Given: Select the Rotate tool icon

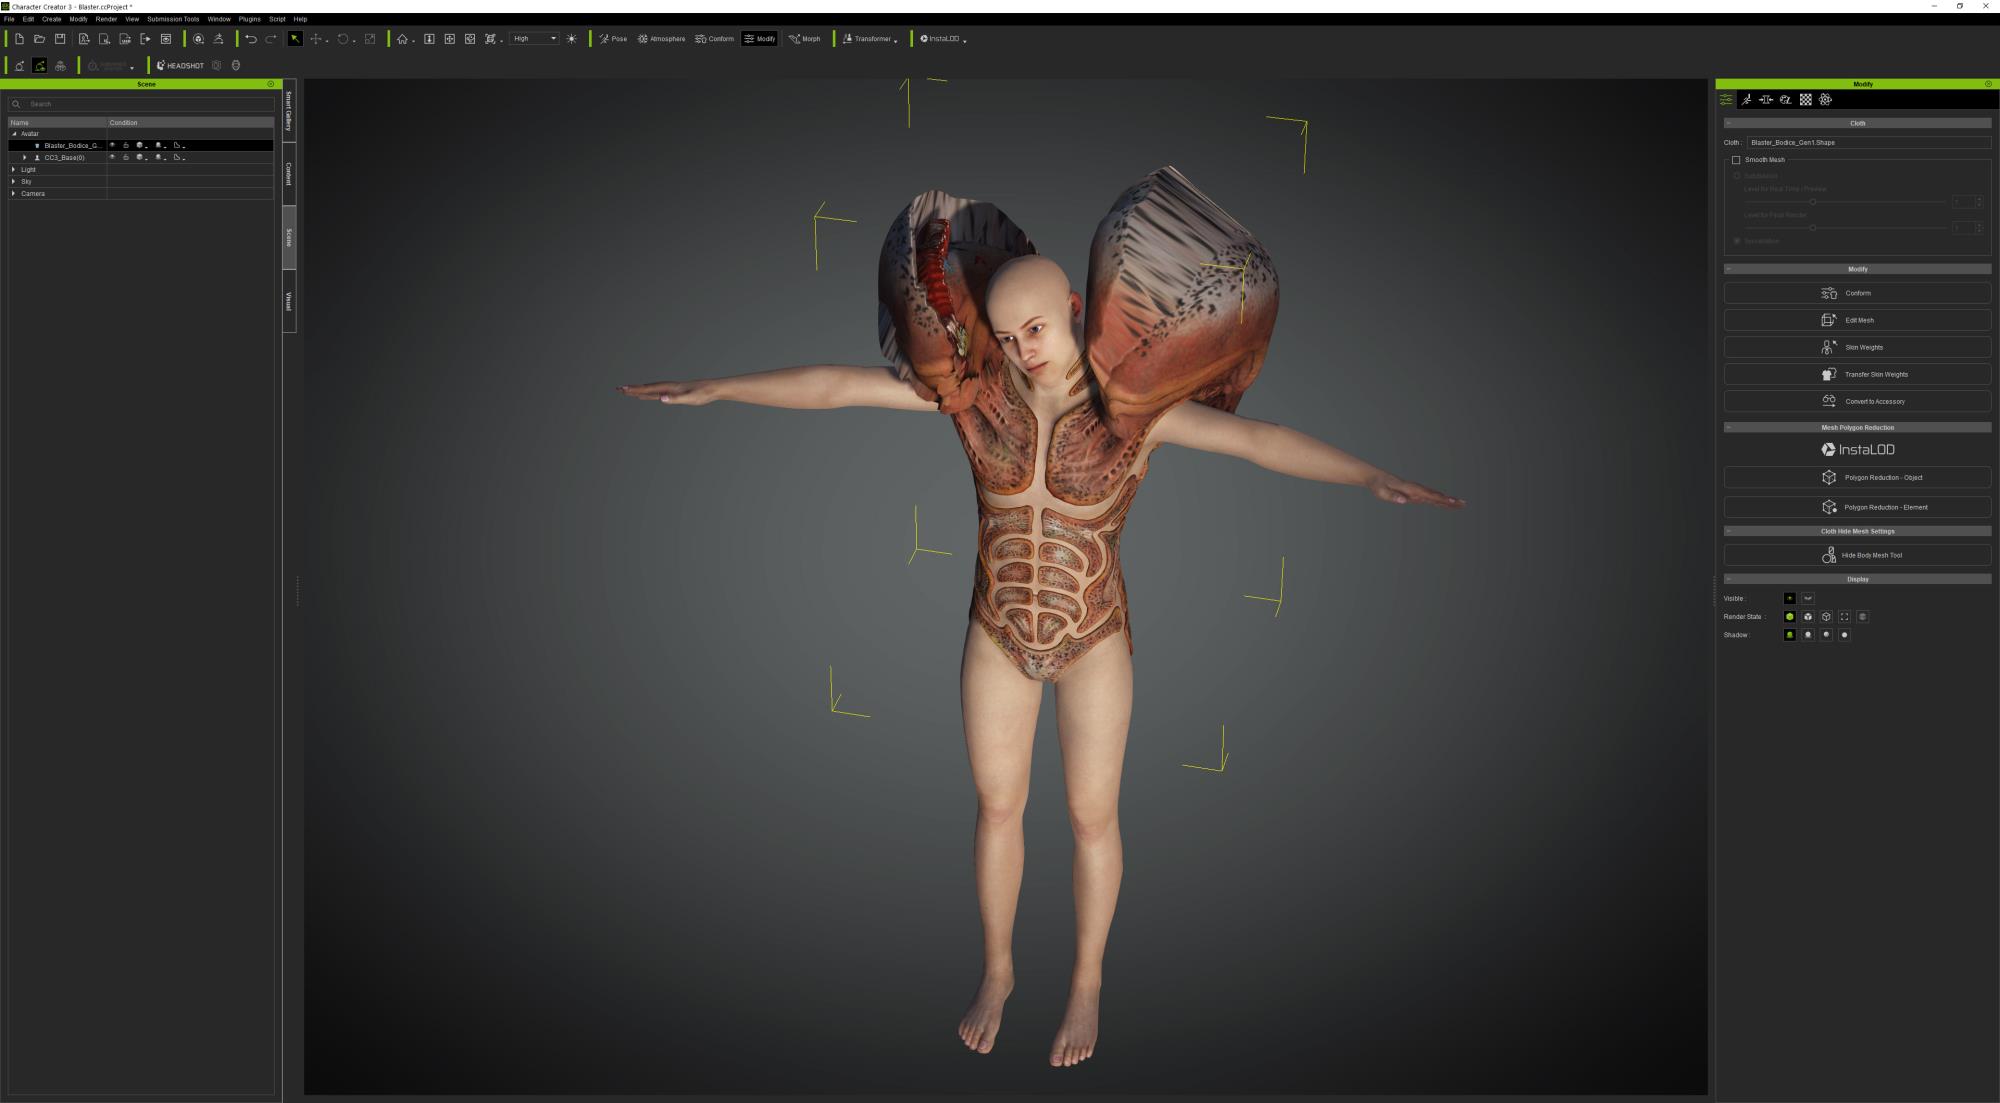Looking at the screenshot, I should coord(343,39).
